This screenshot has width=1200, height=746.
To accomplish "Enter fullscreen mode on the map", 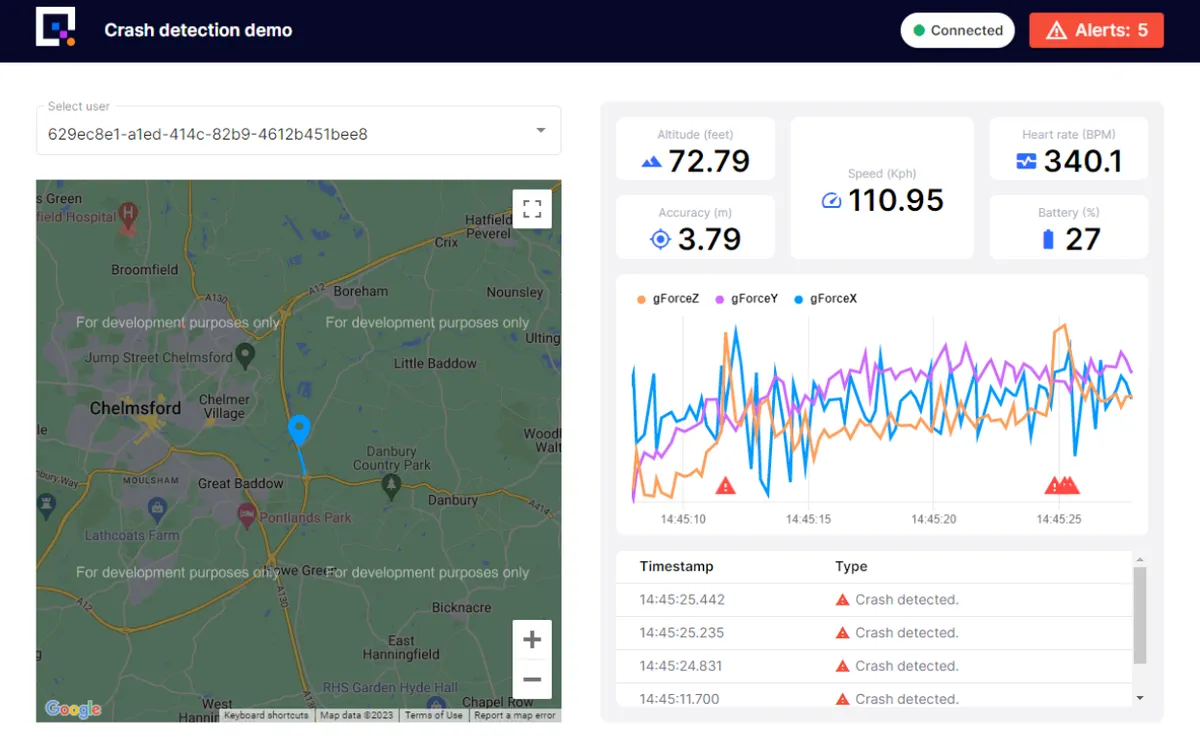I will (x=532, y=209).
